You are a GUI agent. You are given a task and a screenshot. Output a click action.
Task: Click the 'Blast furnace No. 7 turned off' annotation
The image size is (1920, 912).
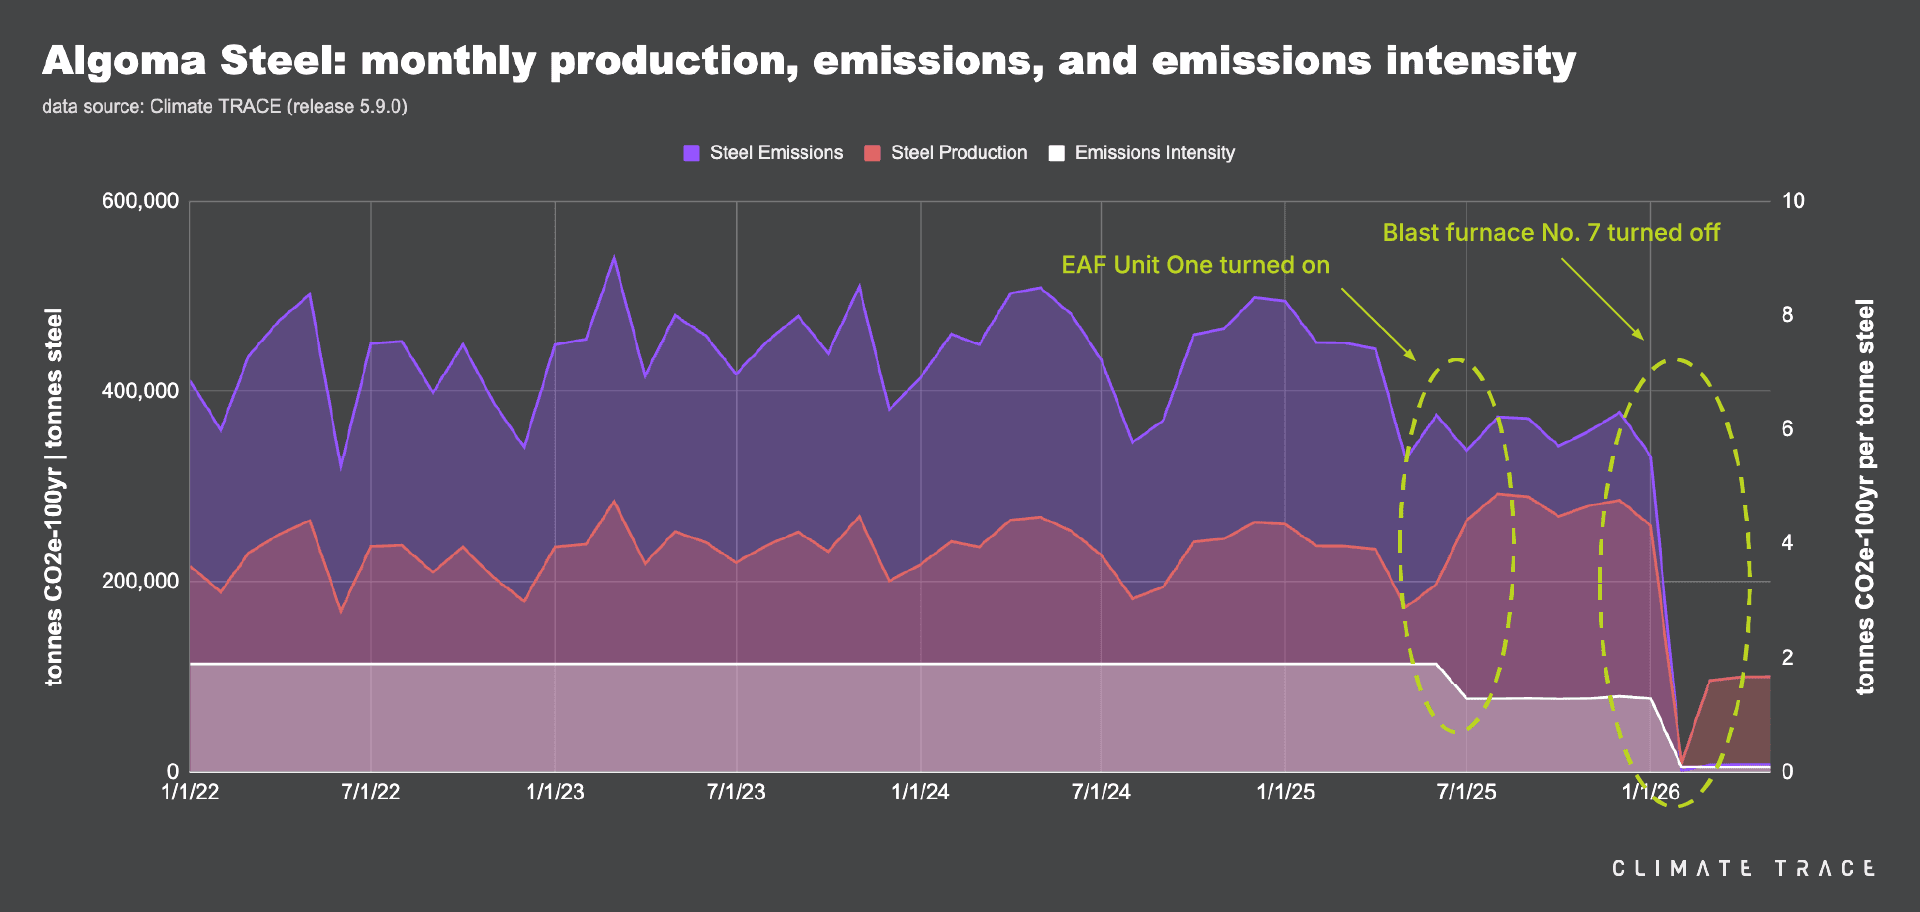(1551, 233)
